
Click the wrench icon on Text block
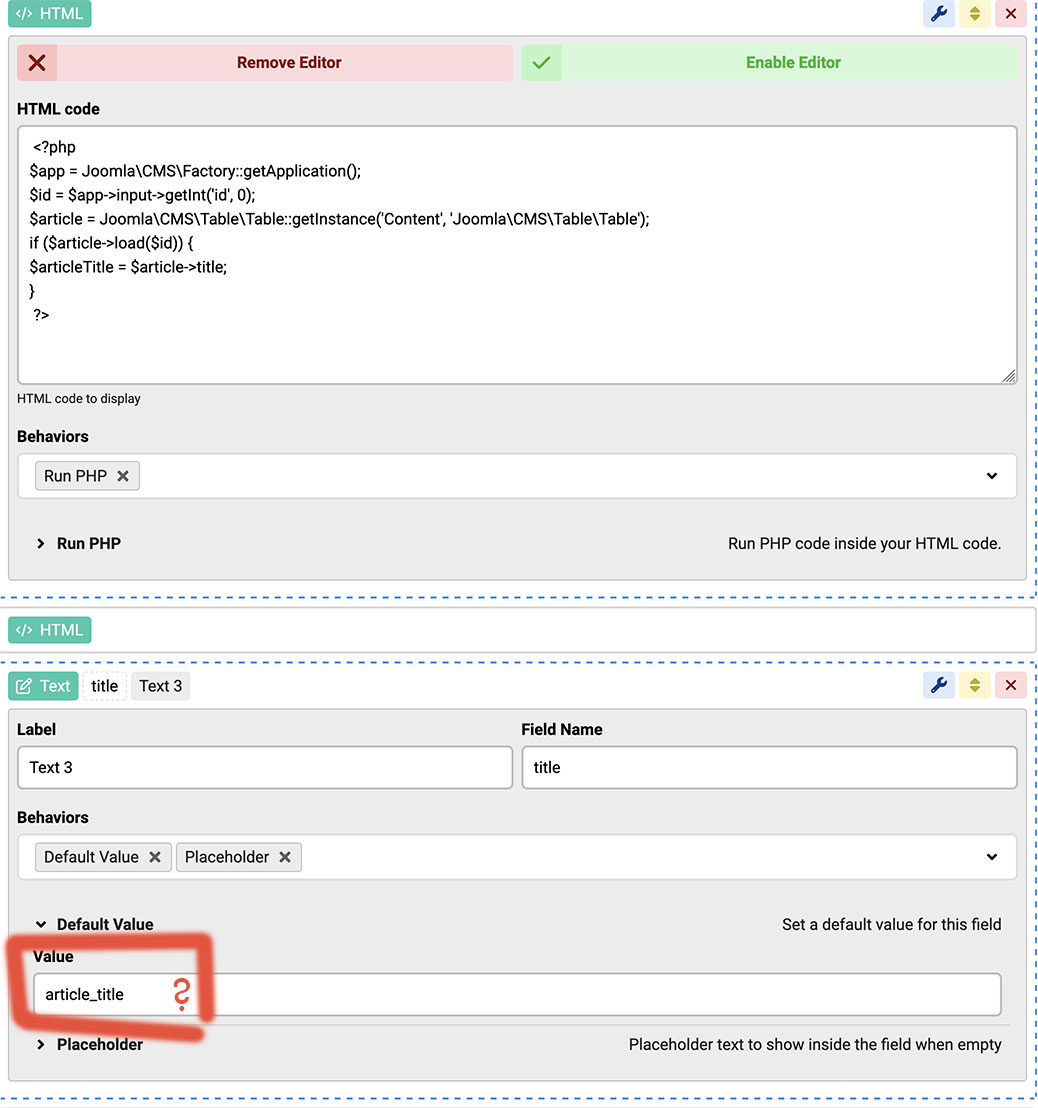click(x=938, y=685)
